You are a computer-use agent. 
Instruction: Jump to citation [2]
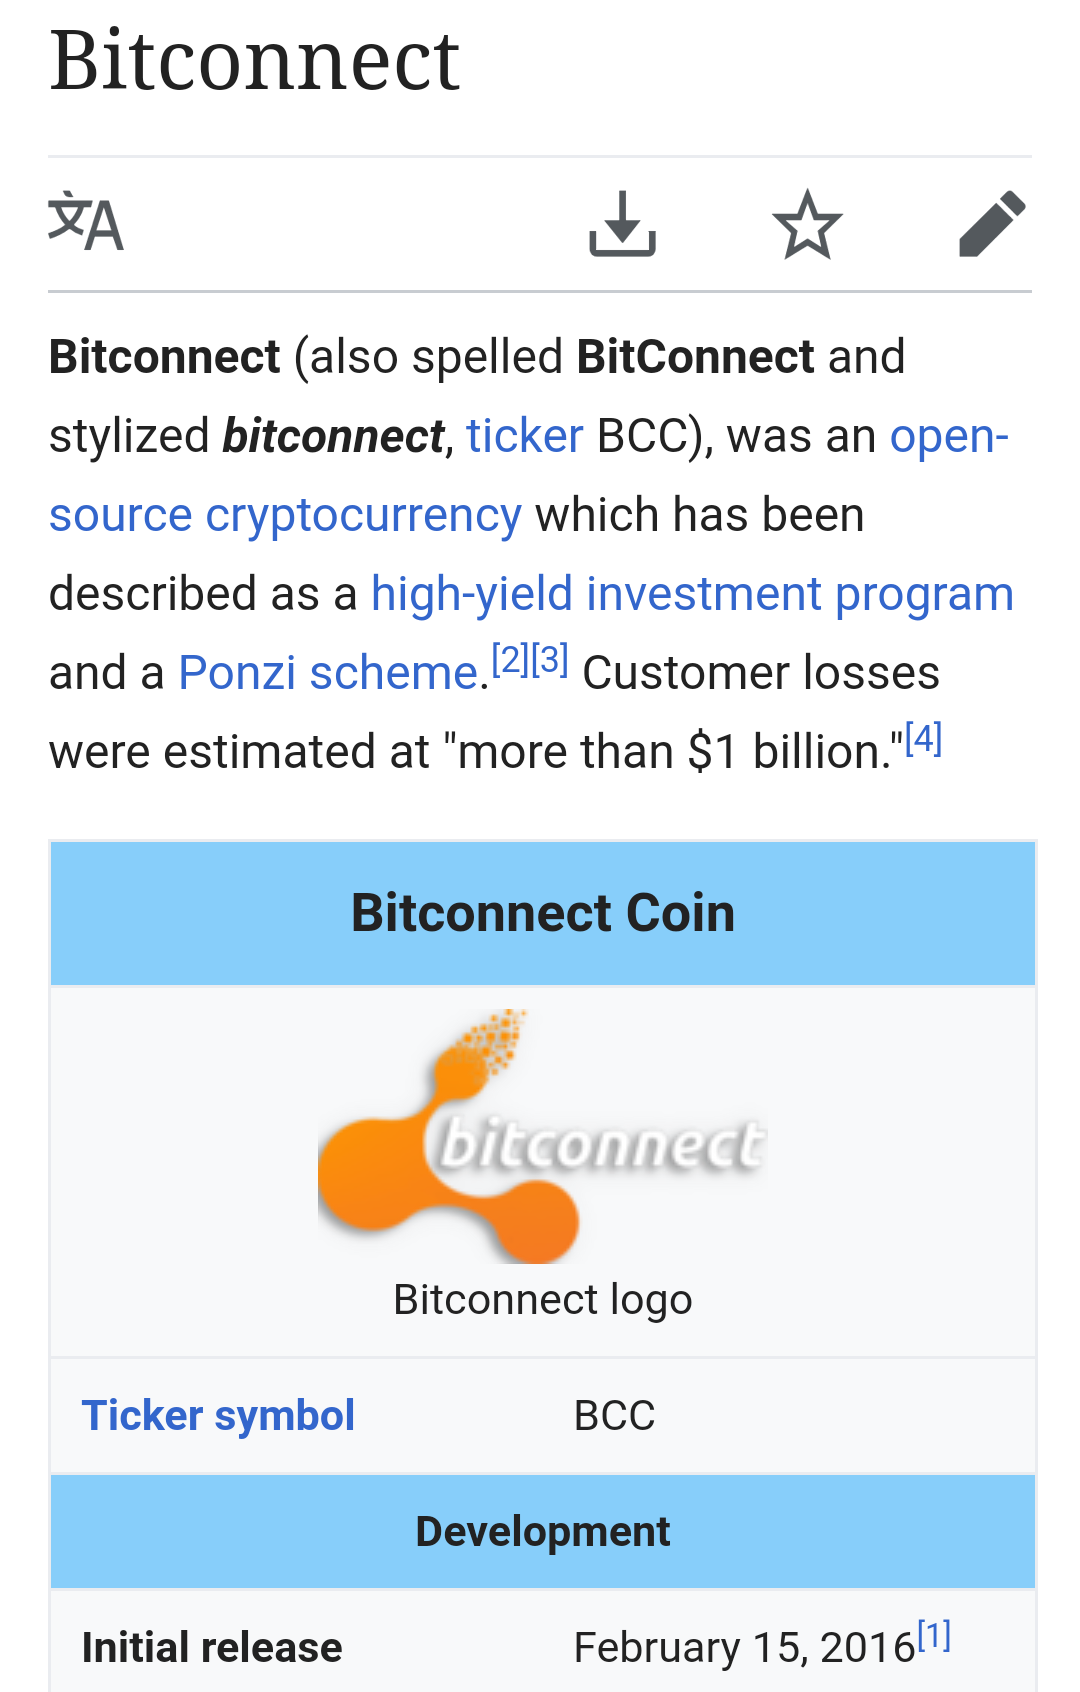click(x=510, y=660)
